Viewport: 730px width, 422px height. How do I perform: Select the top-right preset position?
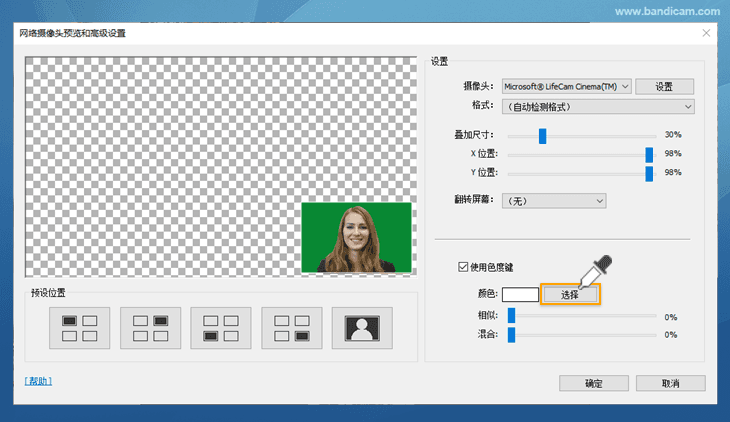(150, 328)
